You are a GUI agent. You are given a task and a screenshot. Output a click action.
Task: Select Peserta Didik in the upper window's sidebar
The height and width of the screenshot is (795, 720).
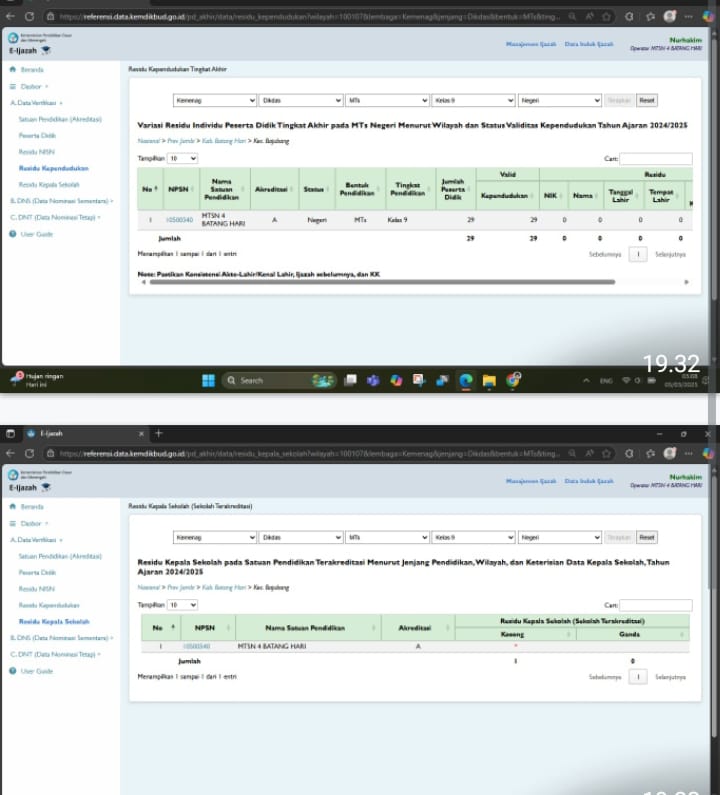37,134
